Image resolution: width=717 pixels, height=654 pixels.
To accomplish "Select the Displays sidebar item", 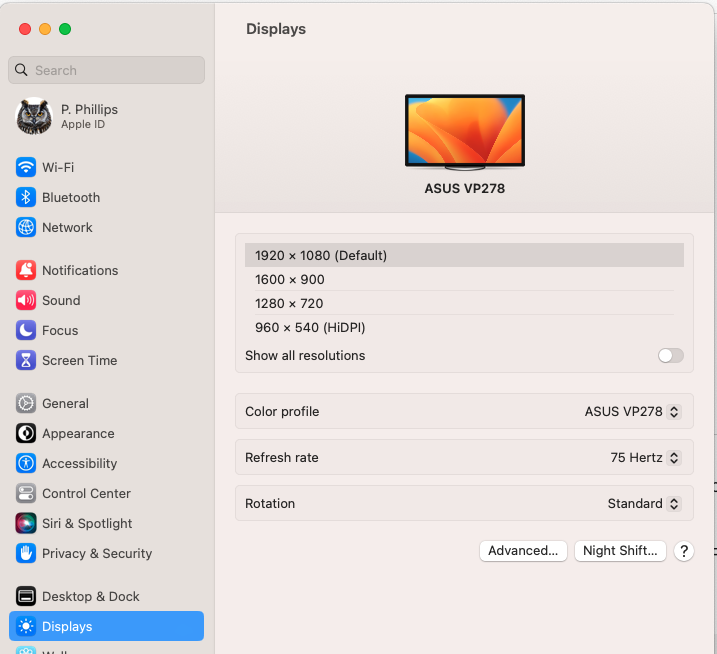I will 107,626.
